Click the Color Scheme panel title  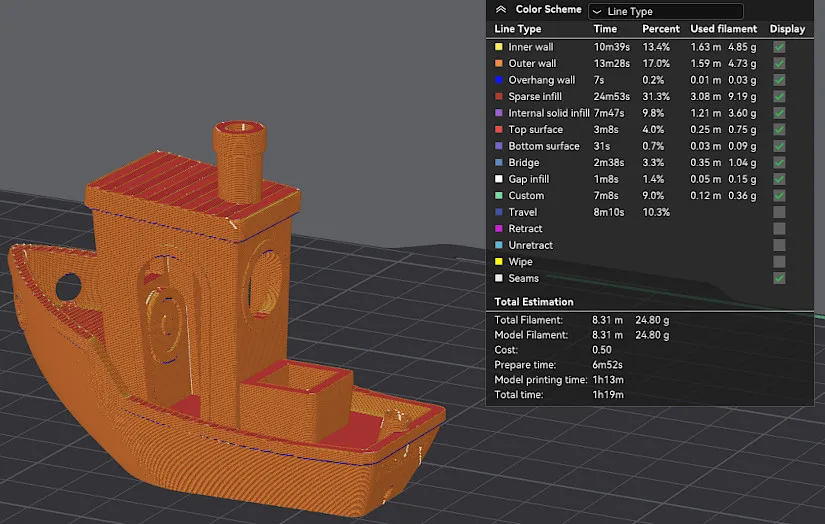548,9
